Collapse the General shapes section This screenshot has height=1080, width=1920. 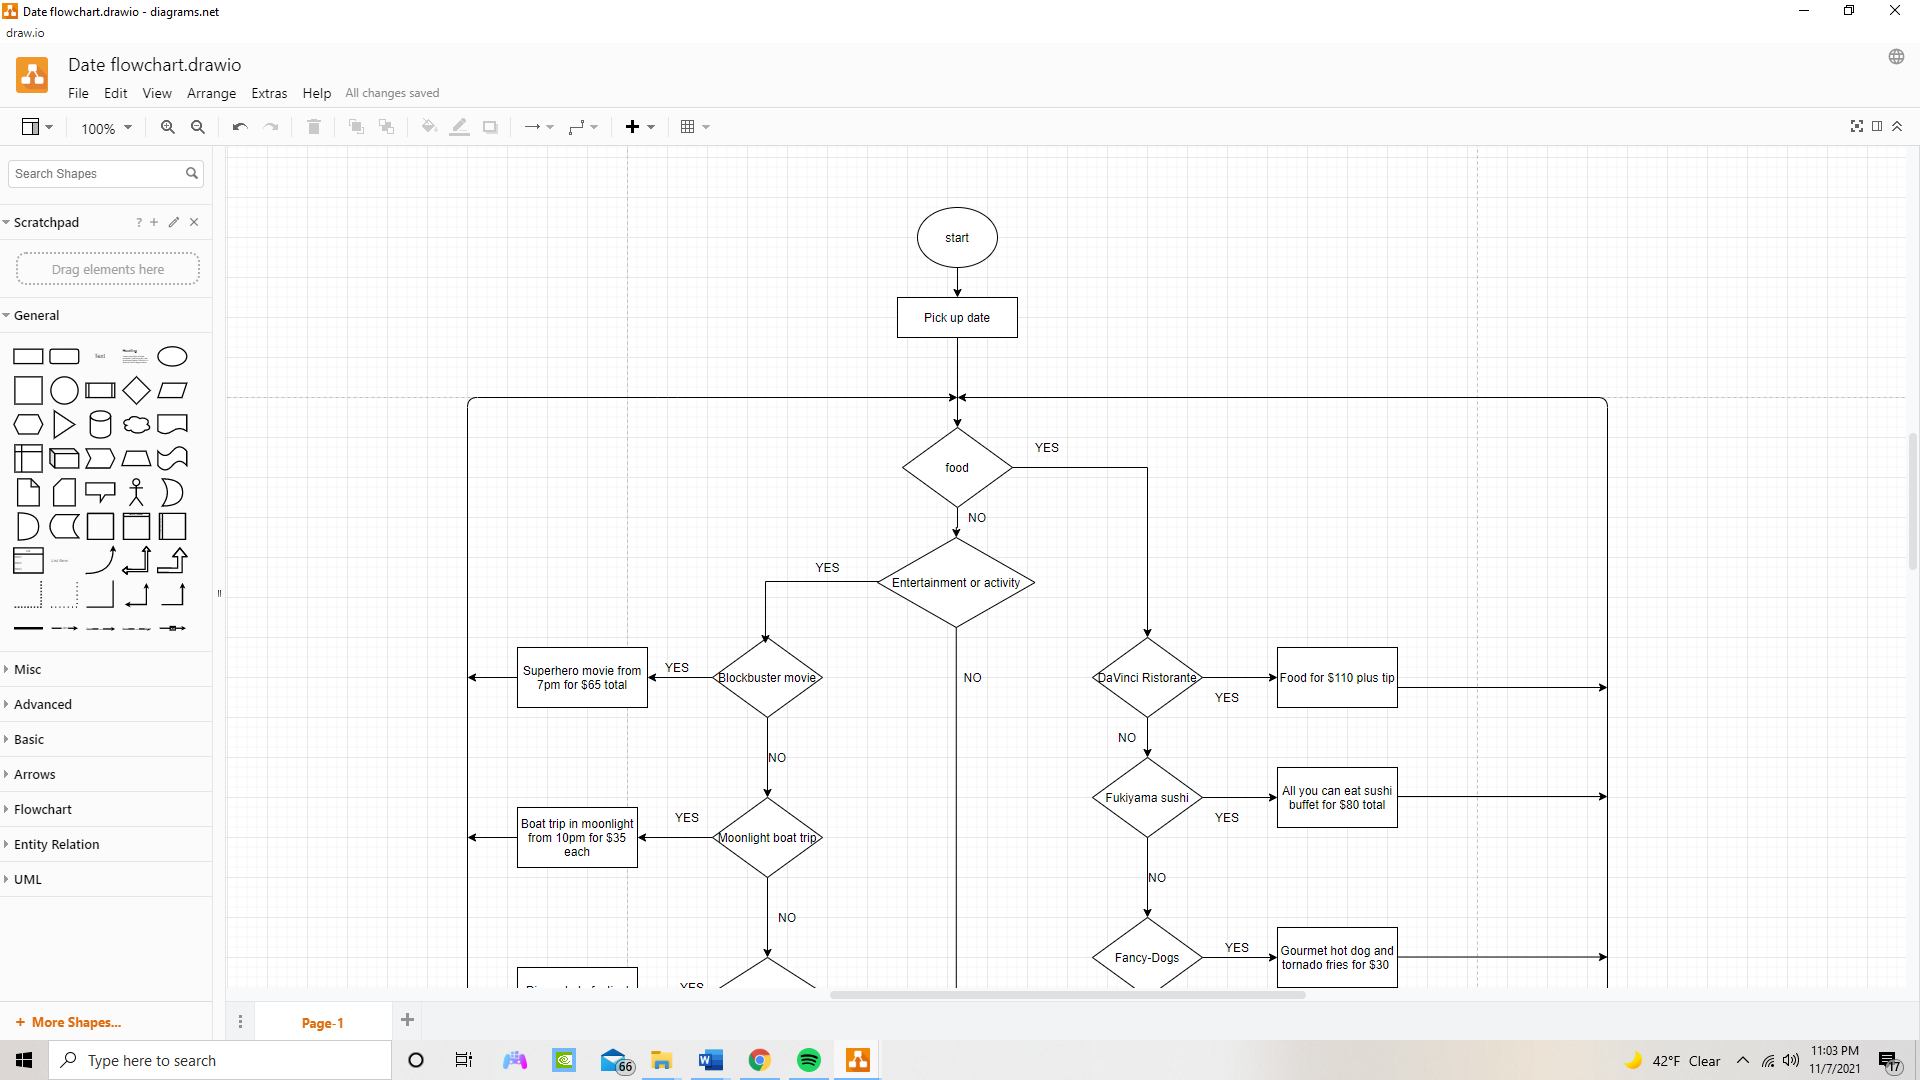pos(37,315)
